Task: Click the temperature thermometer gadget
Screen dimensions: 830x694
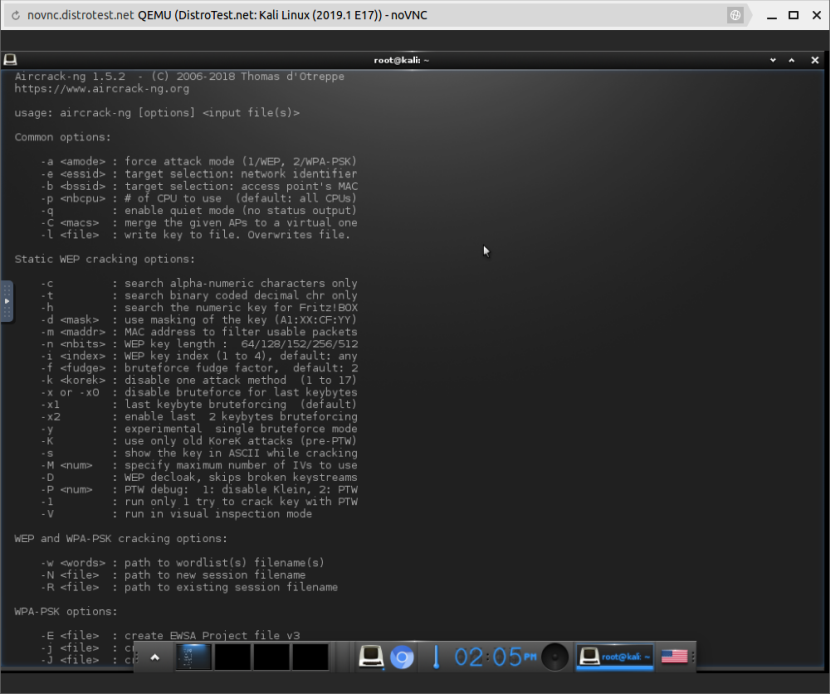Action: tap(436, 657)
